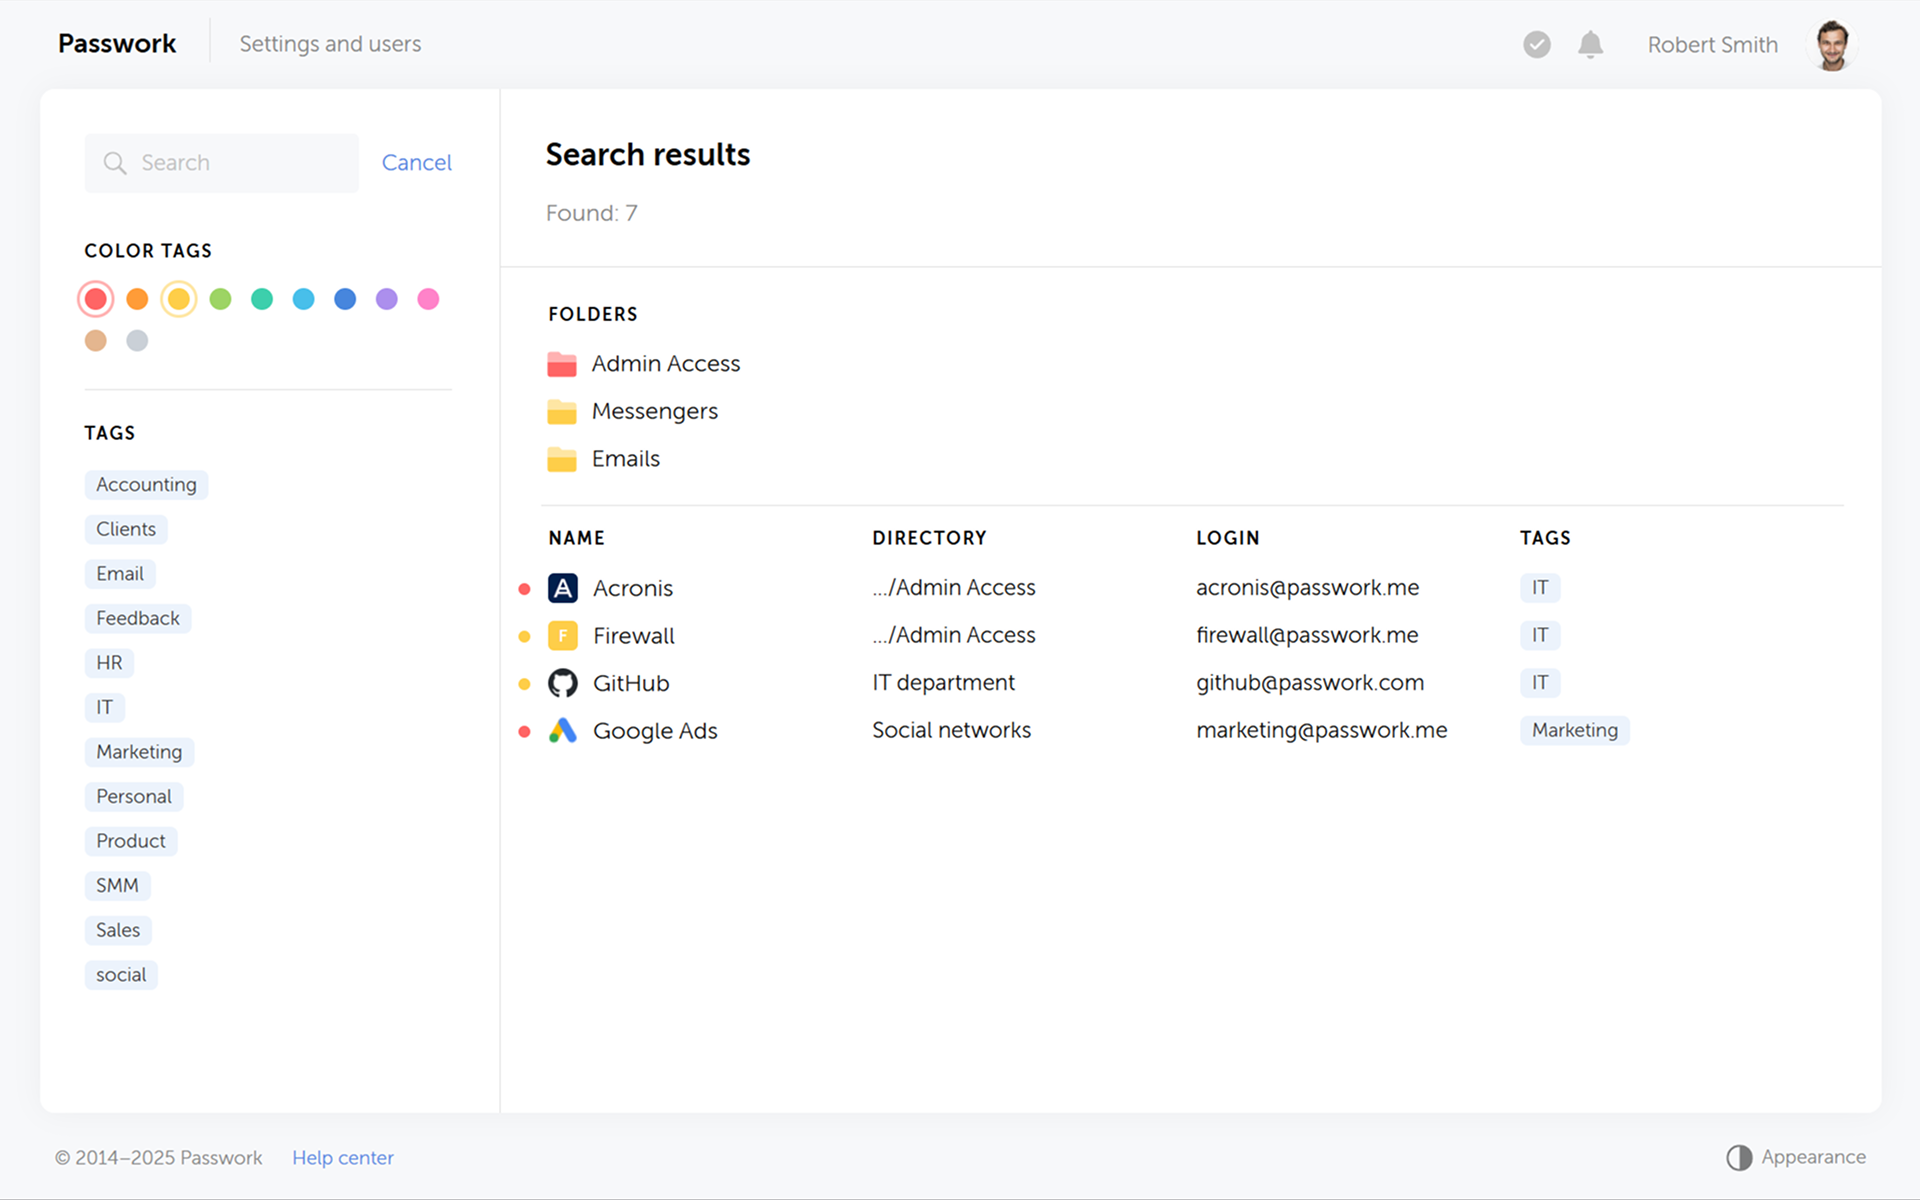Click the GitHub octocat icon
Image resolution: width=1920 pixels, height=1200 pixels.
coord(563,683)
